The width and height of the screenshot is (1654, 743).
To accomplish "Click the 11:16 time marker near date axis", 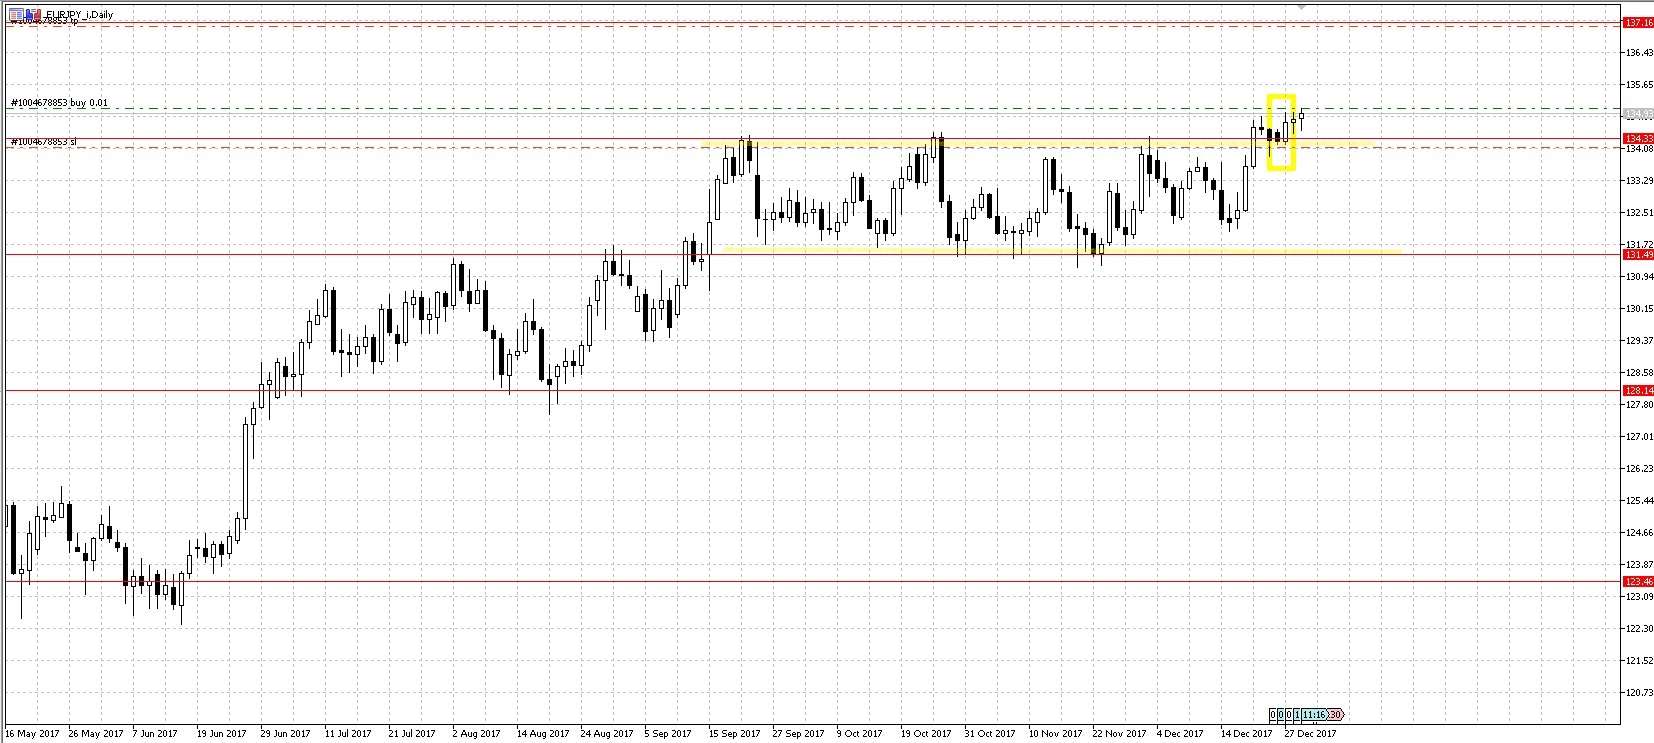I will pos(1314,715).
